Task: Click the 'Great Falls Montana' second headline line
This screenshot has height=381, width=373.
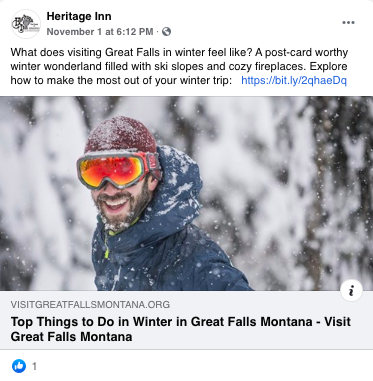Action: coord(71,336)
